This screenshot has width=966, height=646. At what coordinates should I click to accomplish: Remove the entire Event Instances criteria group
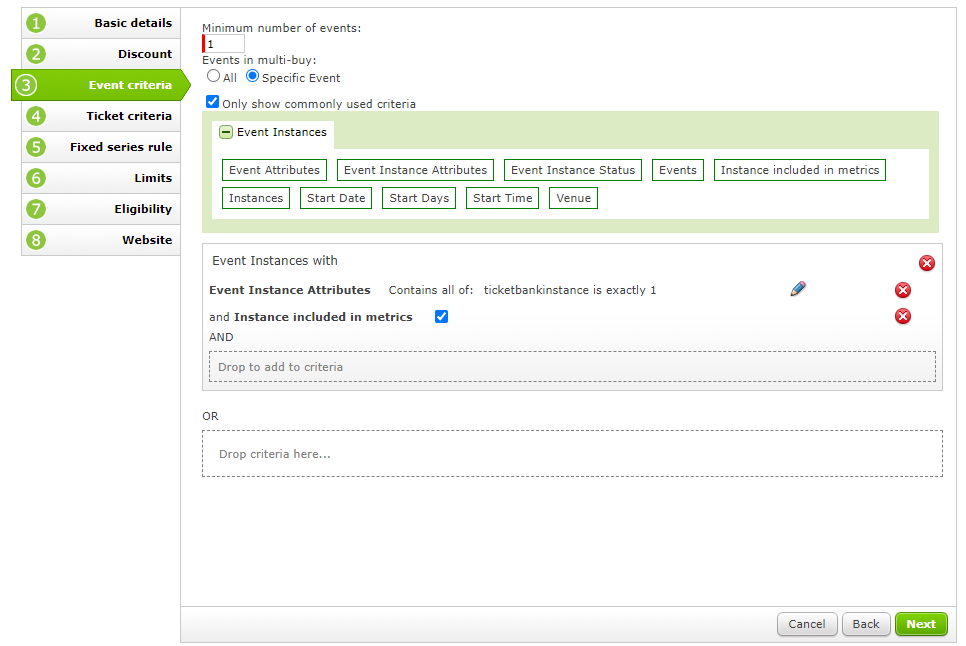point(927,263)
